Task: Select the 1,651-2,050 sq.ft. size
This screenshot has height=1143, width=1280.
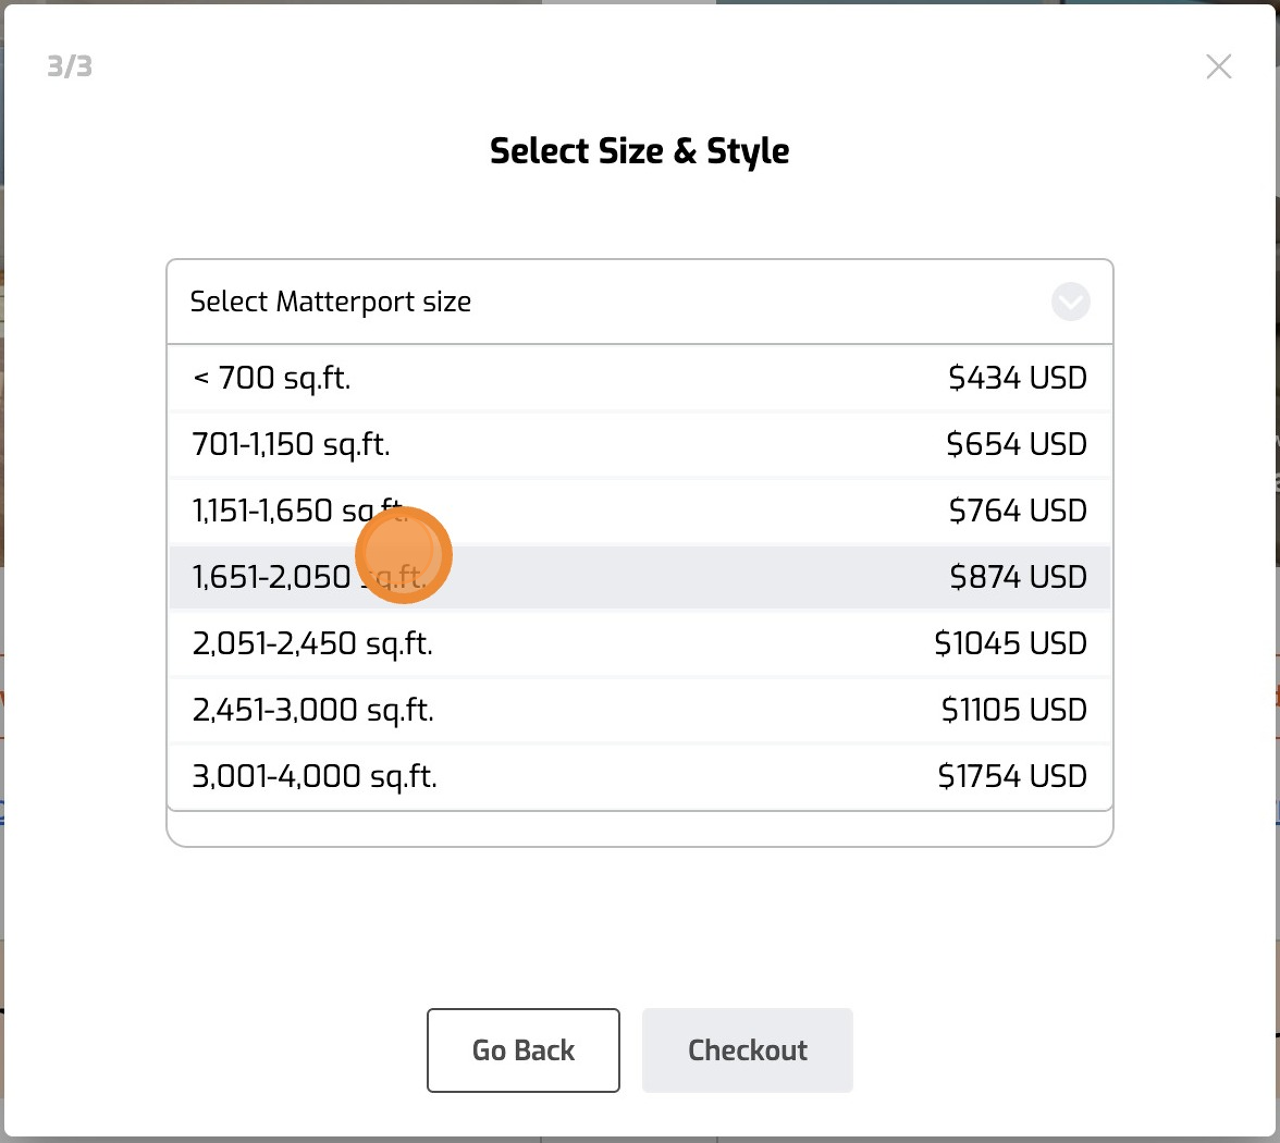Action: click(640, 577)
